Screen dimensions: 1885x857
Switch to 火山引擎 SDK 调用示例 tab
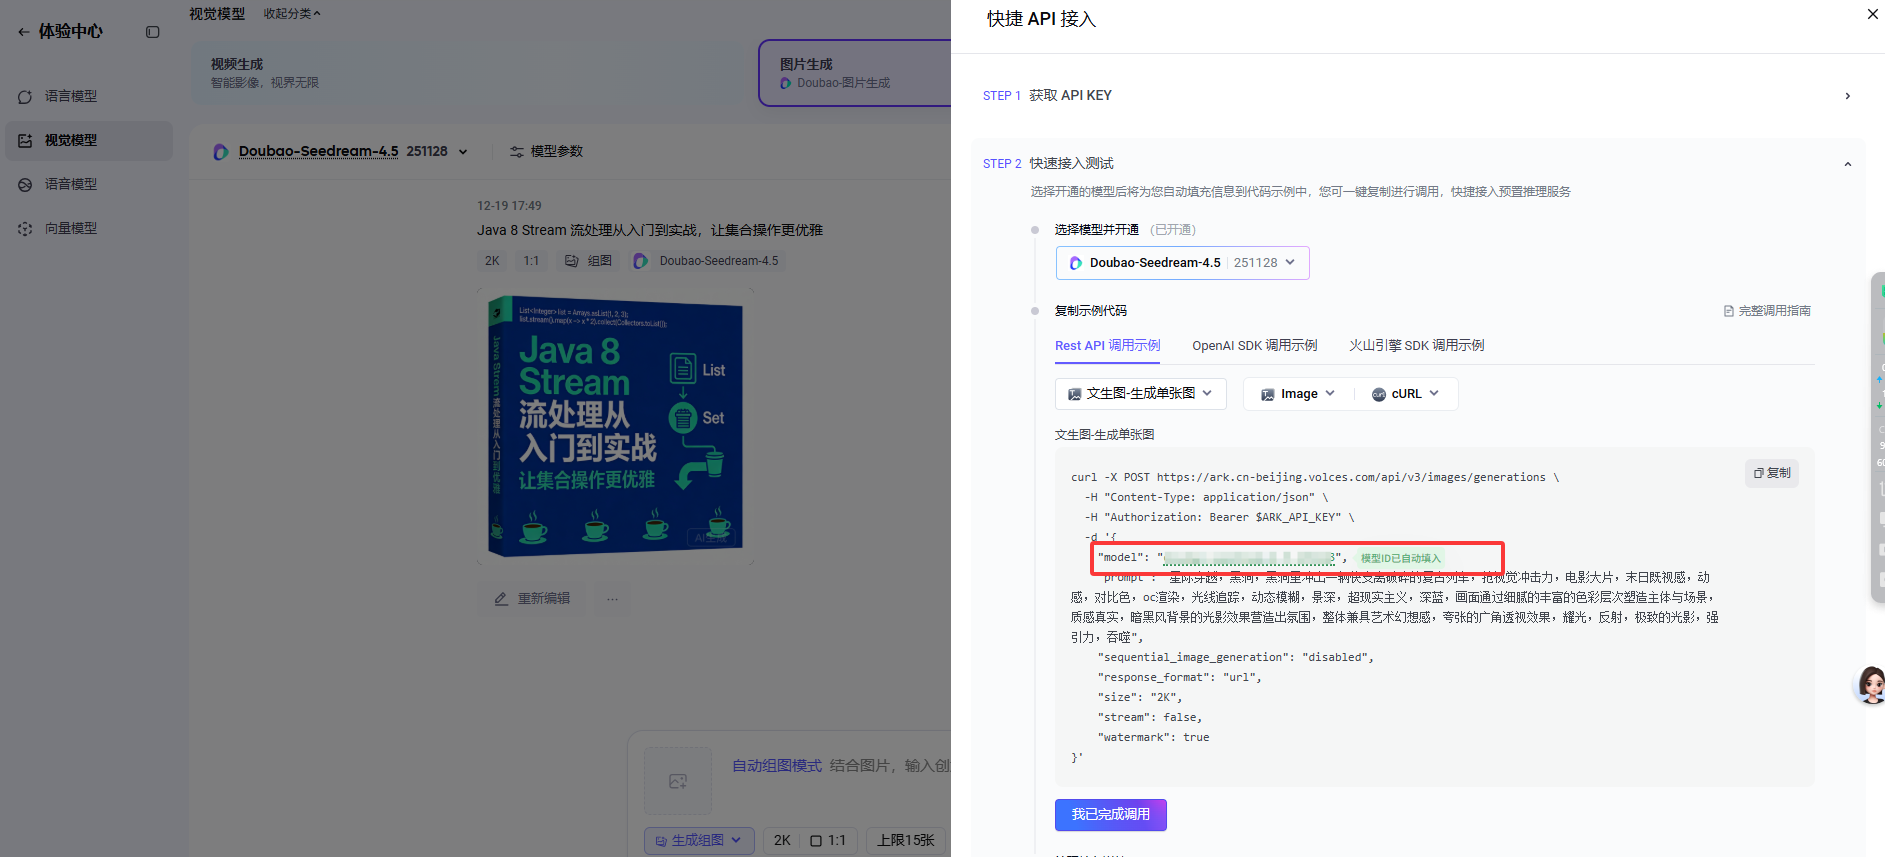coord(1416,346)
